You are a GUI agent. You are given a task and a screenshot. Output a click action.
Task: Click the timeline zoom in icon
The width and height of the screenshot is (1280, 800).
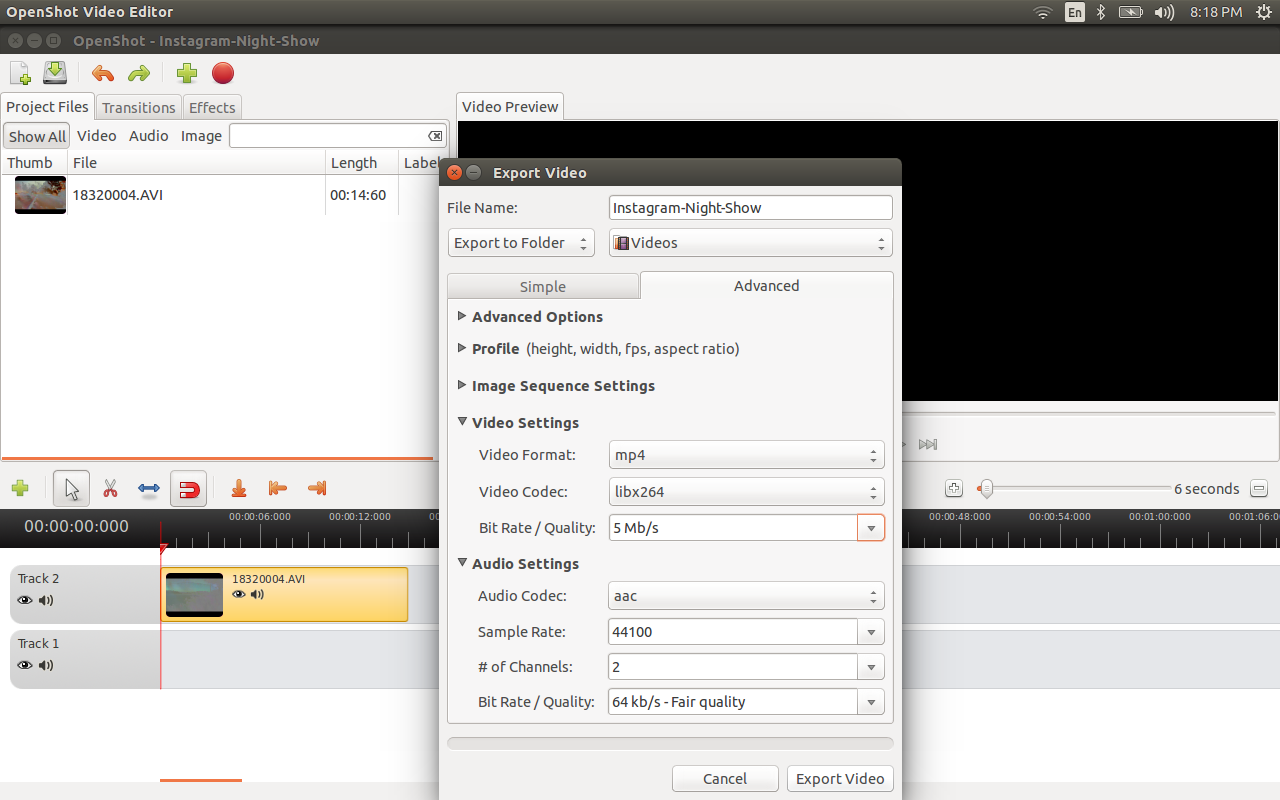click(954, 489)
